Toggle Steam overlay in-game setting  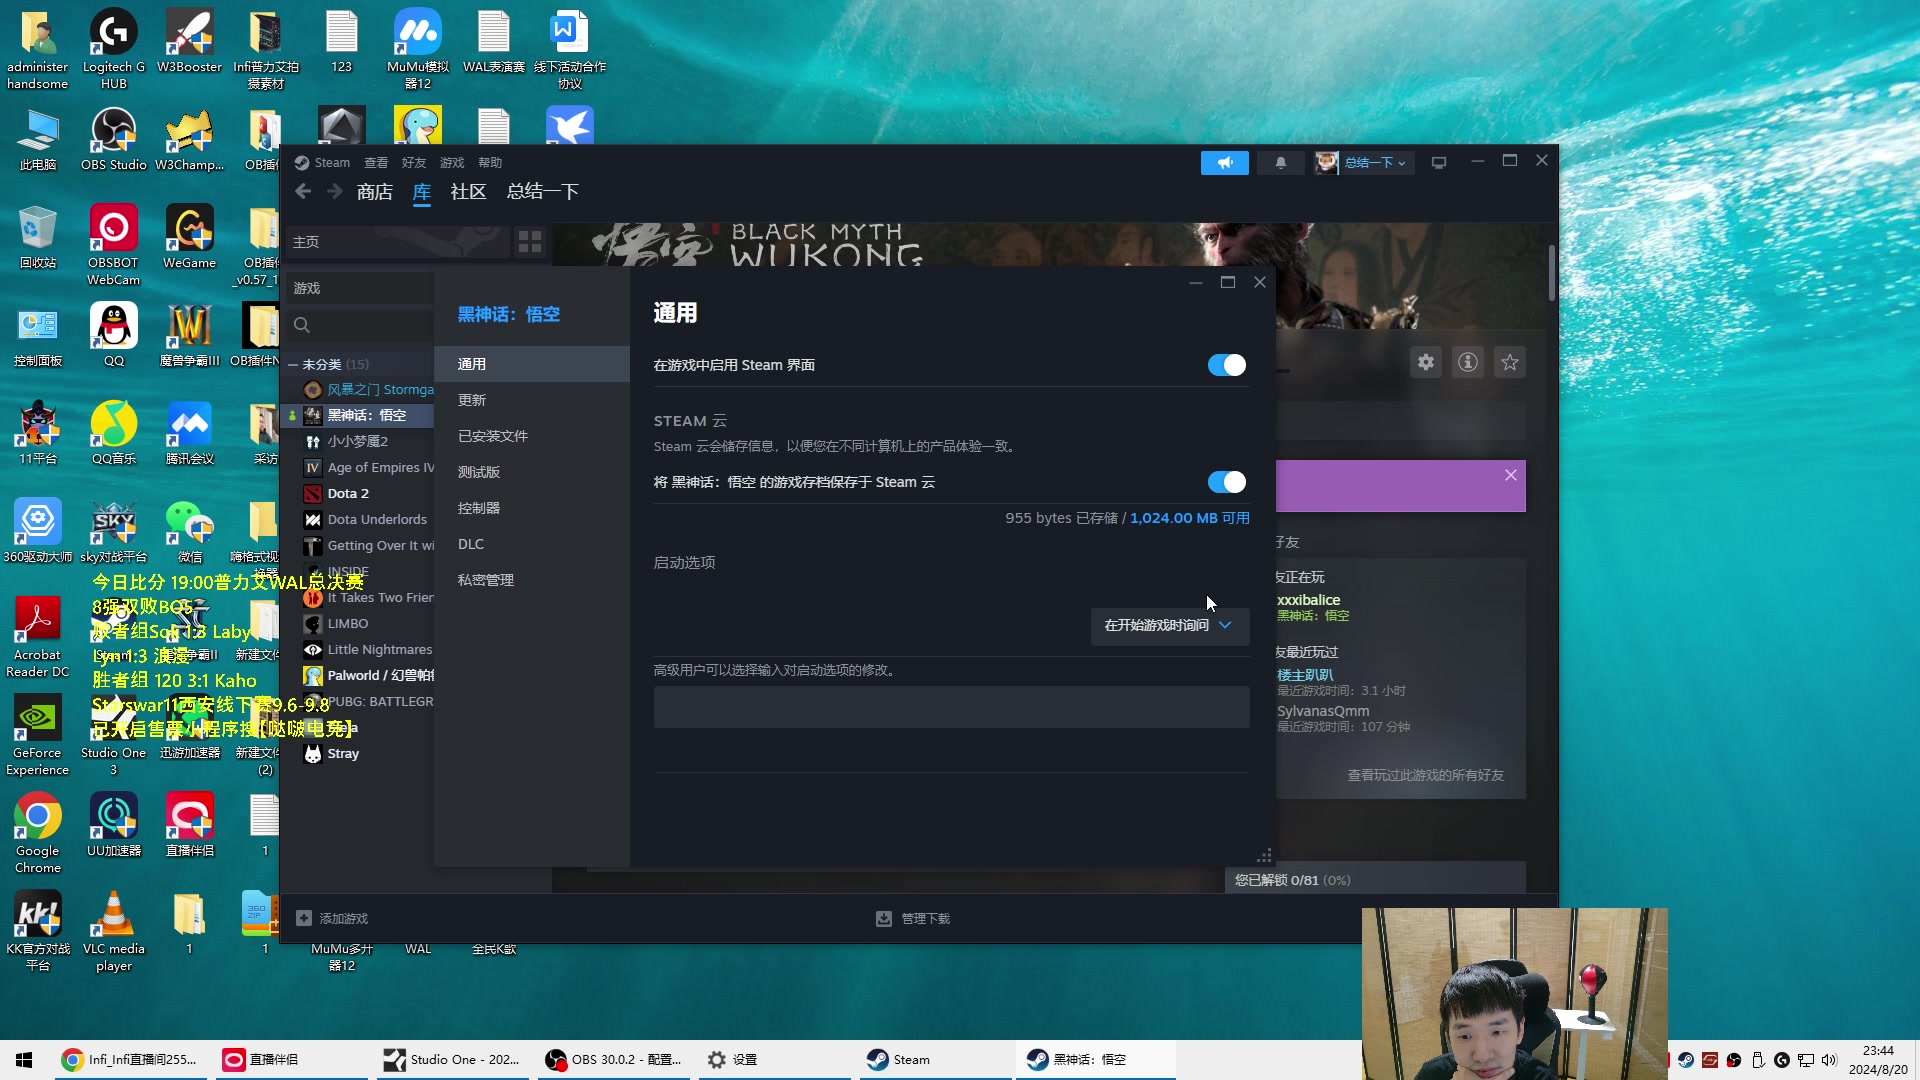[x=1224, y=364]
